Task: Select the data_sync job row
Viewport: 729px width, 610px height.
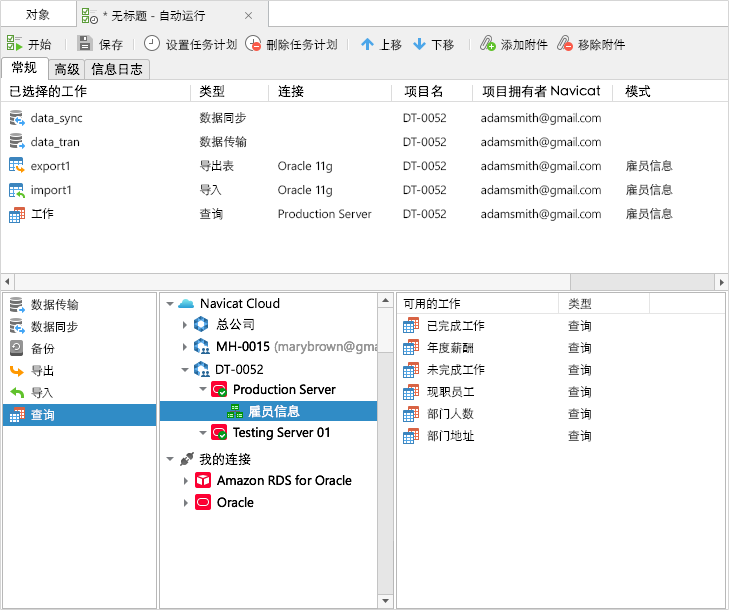Action: click(x=55, y=118)
